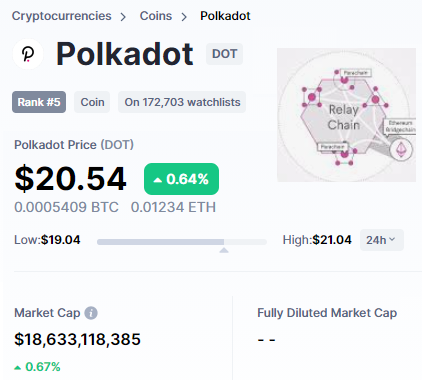Click the Rank #5 badge
Image resolution: width=422 pixels, height=381 pixels.
[x=39, y=102]
